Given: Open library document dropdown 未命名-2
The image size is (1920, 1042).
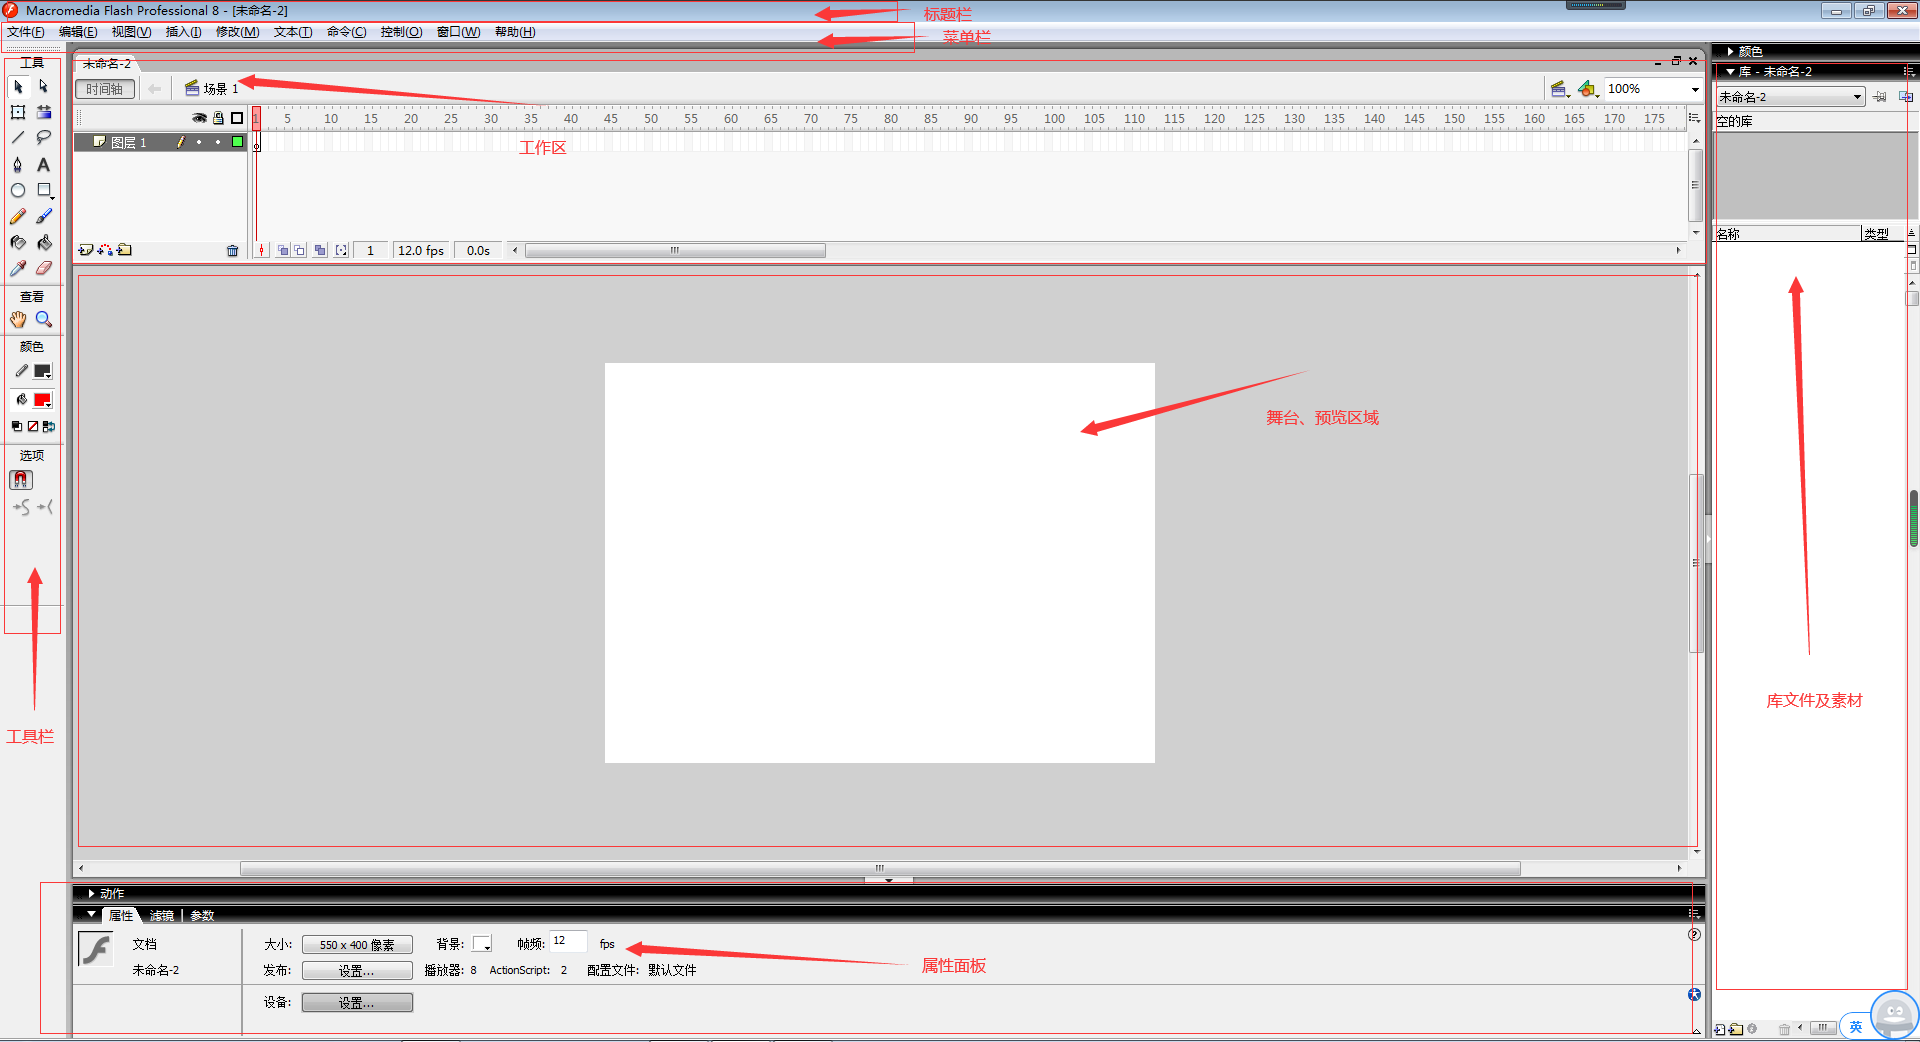Looking at the screenshot, I should click(x=1791, y=97).
